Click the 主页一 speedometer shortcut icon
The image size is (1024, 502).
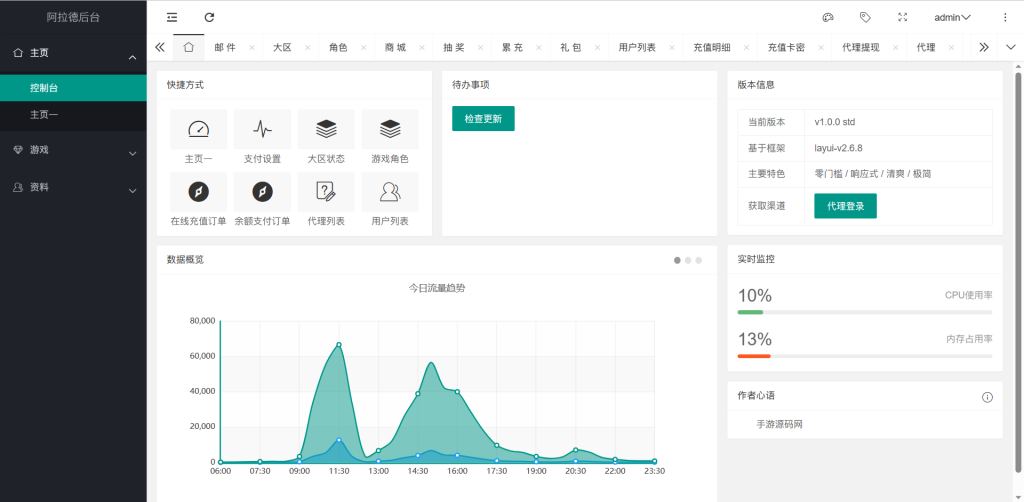point(198,130)
